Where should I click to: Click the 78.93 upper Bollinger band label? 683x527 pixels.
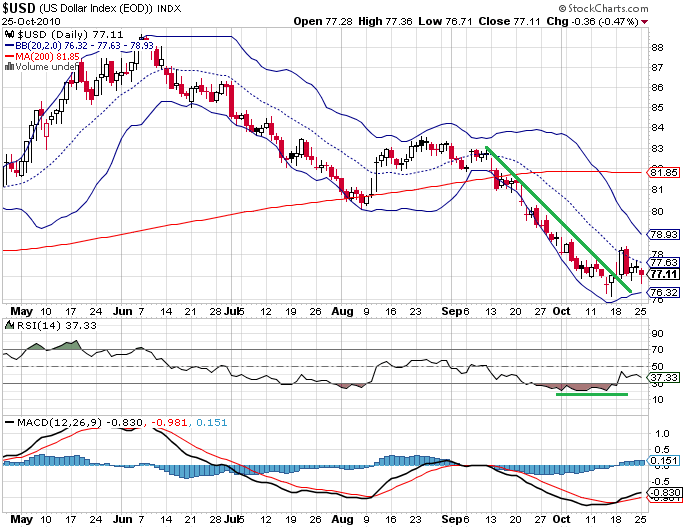[664, 234]
